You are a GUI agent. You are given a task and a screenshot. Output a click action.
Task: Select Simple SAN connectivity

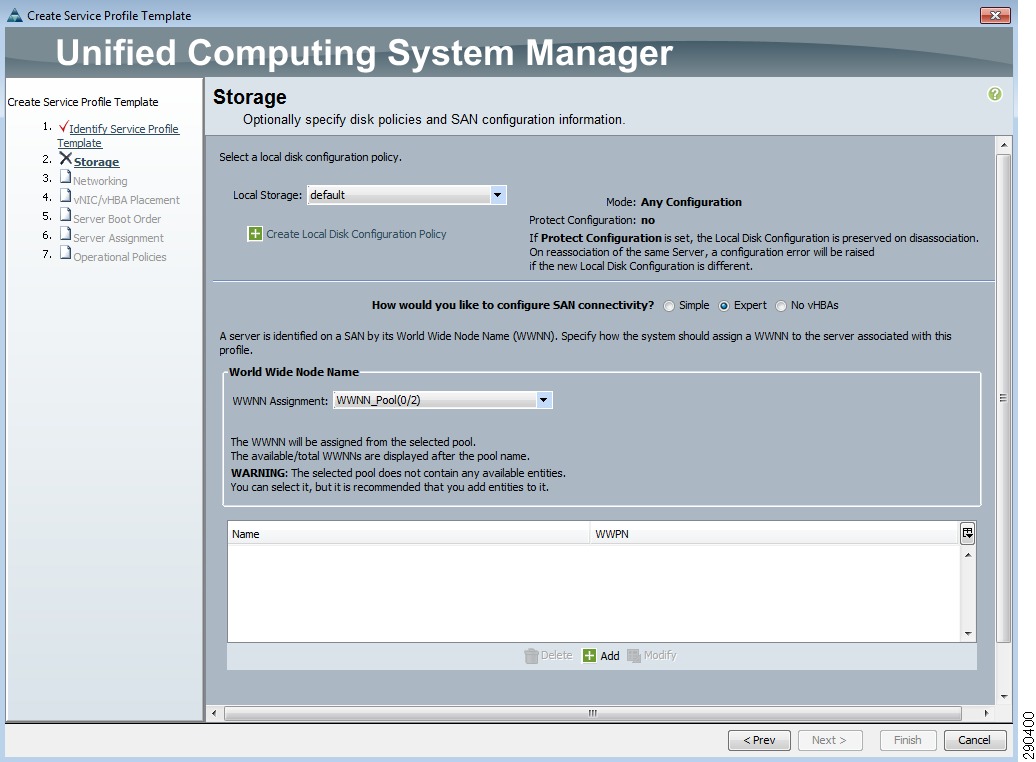click(x=669, y=306)
